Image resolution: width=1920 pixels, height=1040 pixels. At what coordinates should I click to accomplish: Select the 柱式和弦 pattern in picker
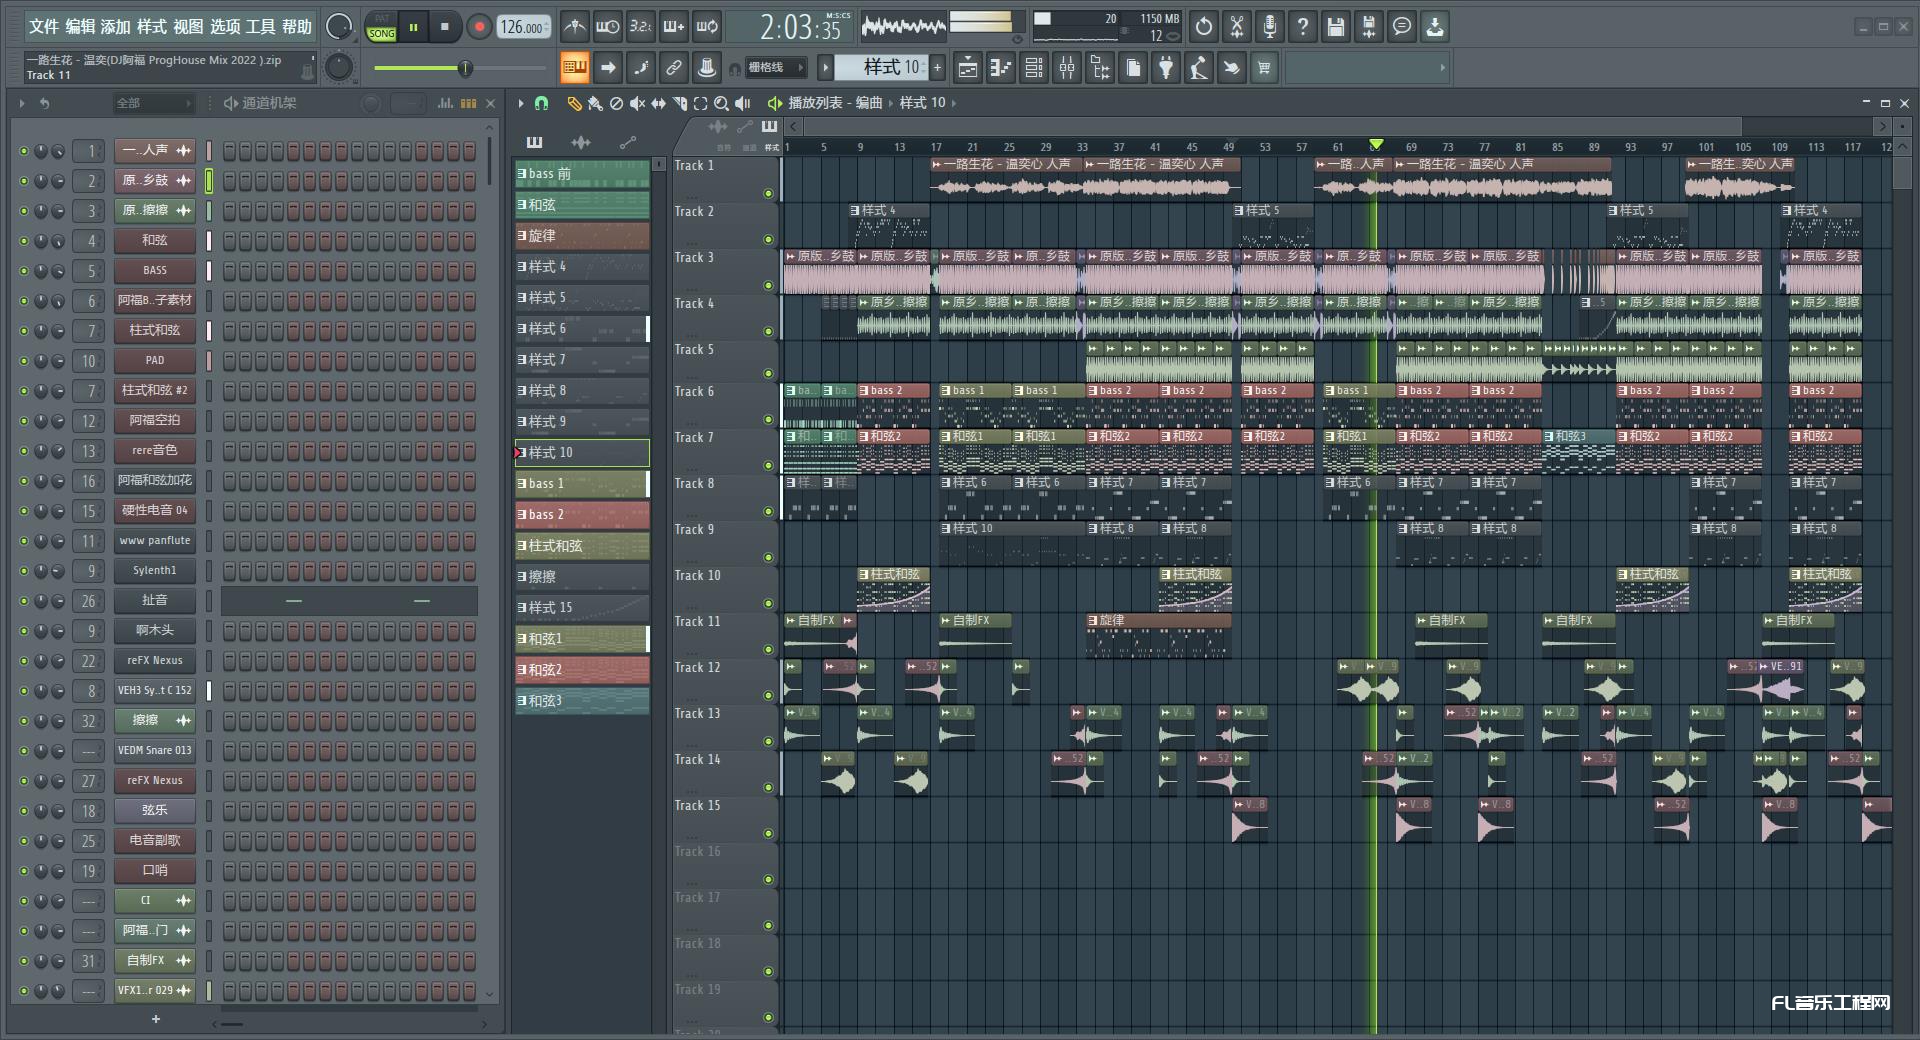coord(582,546)
